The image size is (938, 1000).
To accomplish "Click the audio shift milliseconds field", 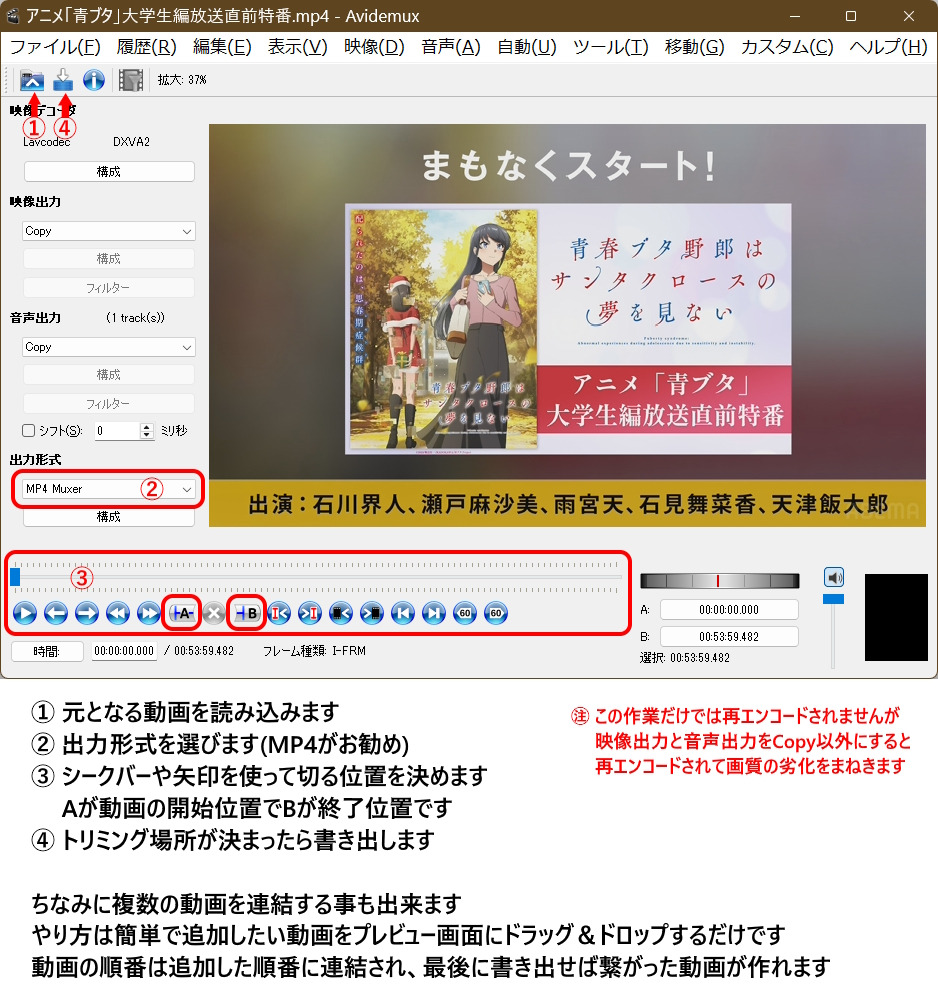I will pos(117,431).
